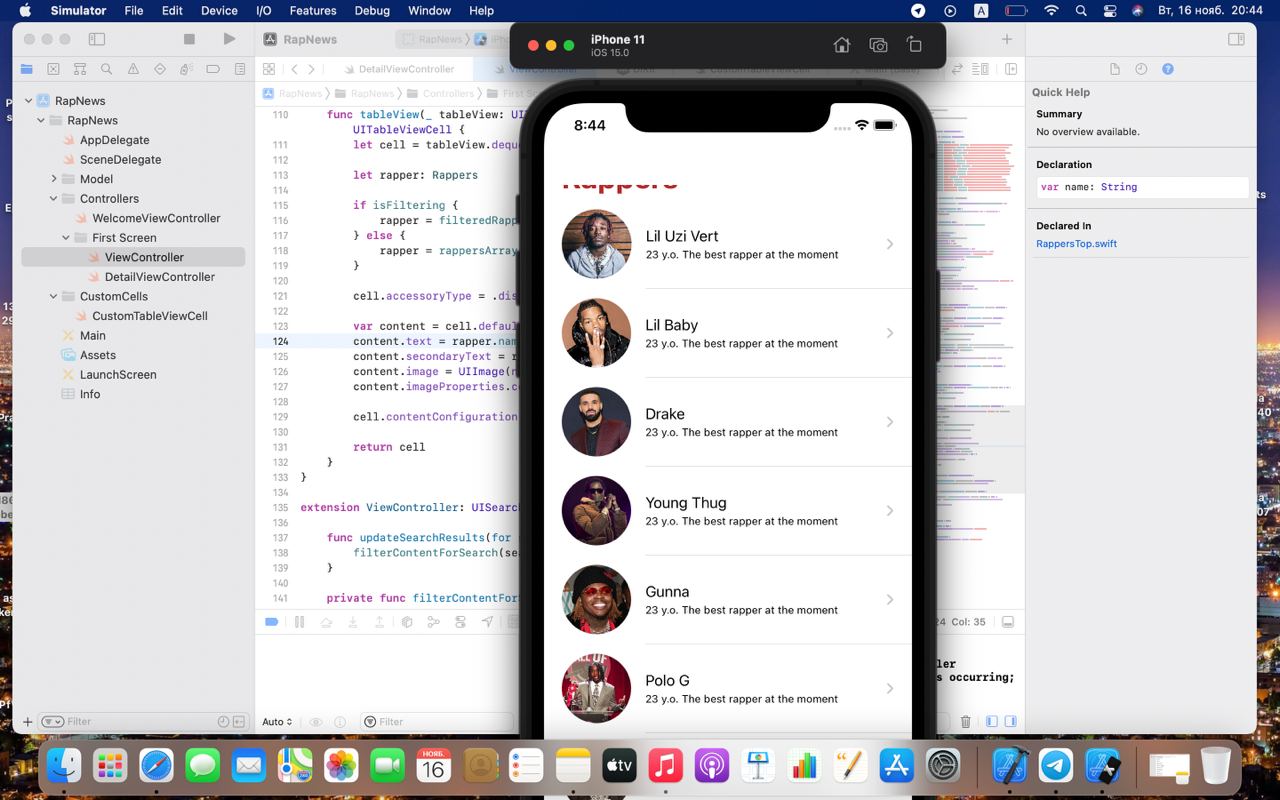Viewport: 1280px width, 800px height.
Task: Show the History inspector
Action: tap(1141, 69)
